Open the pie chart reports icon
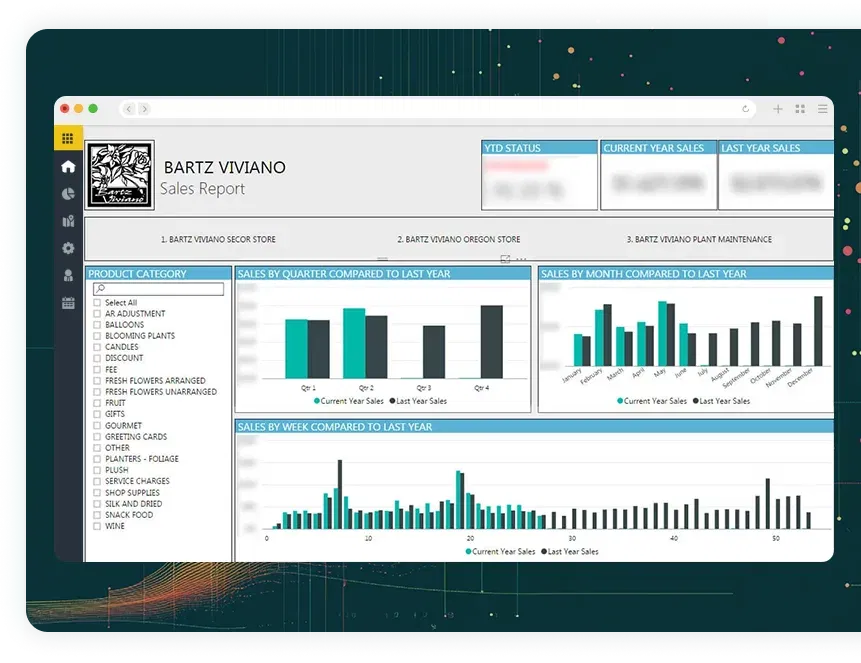861x663 pixels. coord(68,194)
